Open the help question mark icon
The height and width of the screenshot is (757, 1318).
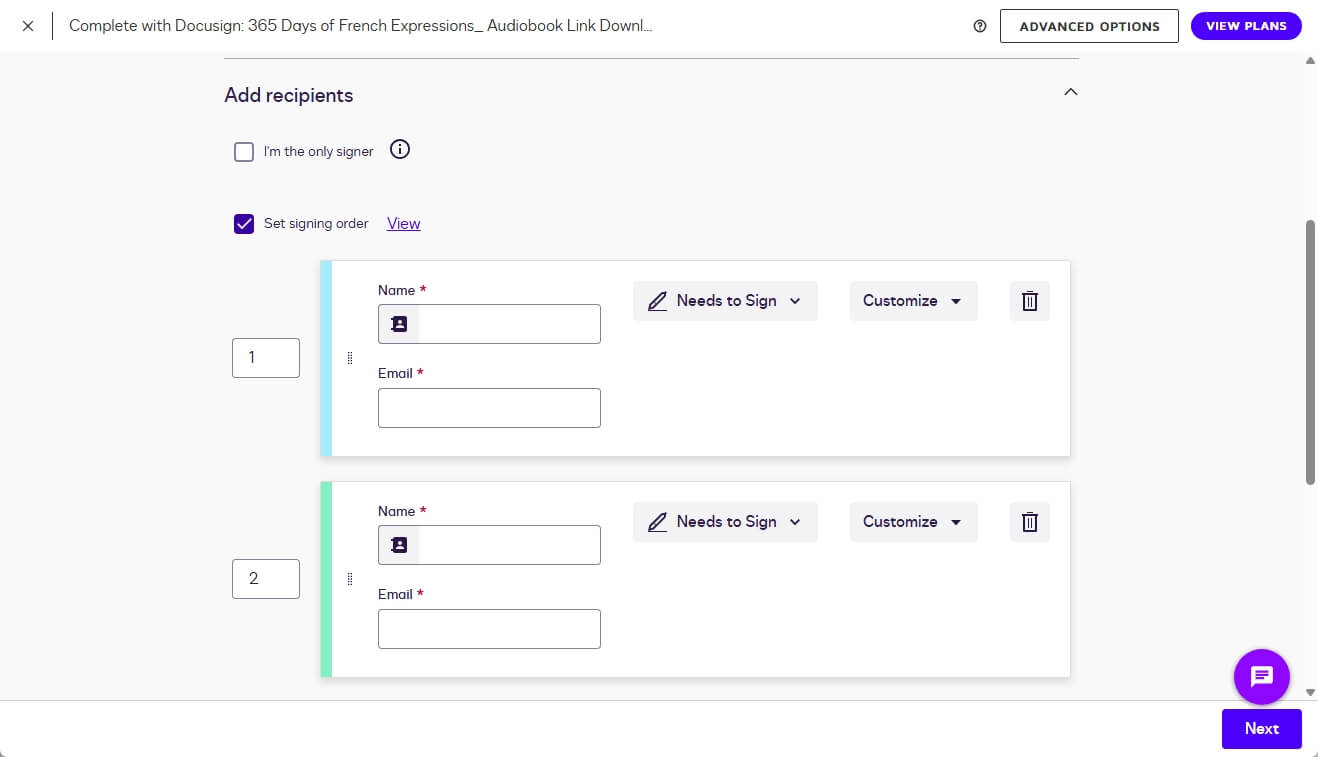coord(980,26)
